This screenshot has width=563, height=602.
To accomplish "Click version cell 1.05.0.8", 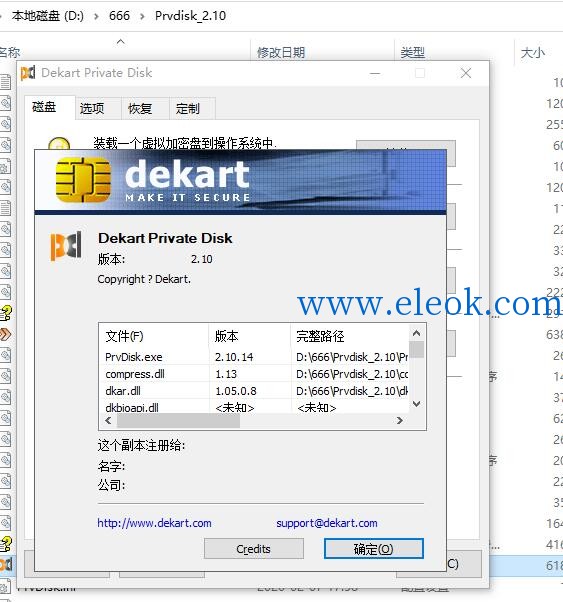I will pos(235,391).
